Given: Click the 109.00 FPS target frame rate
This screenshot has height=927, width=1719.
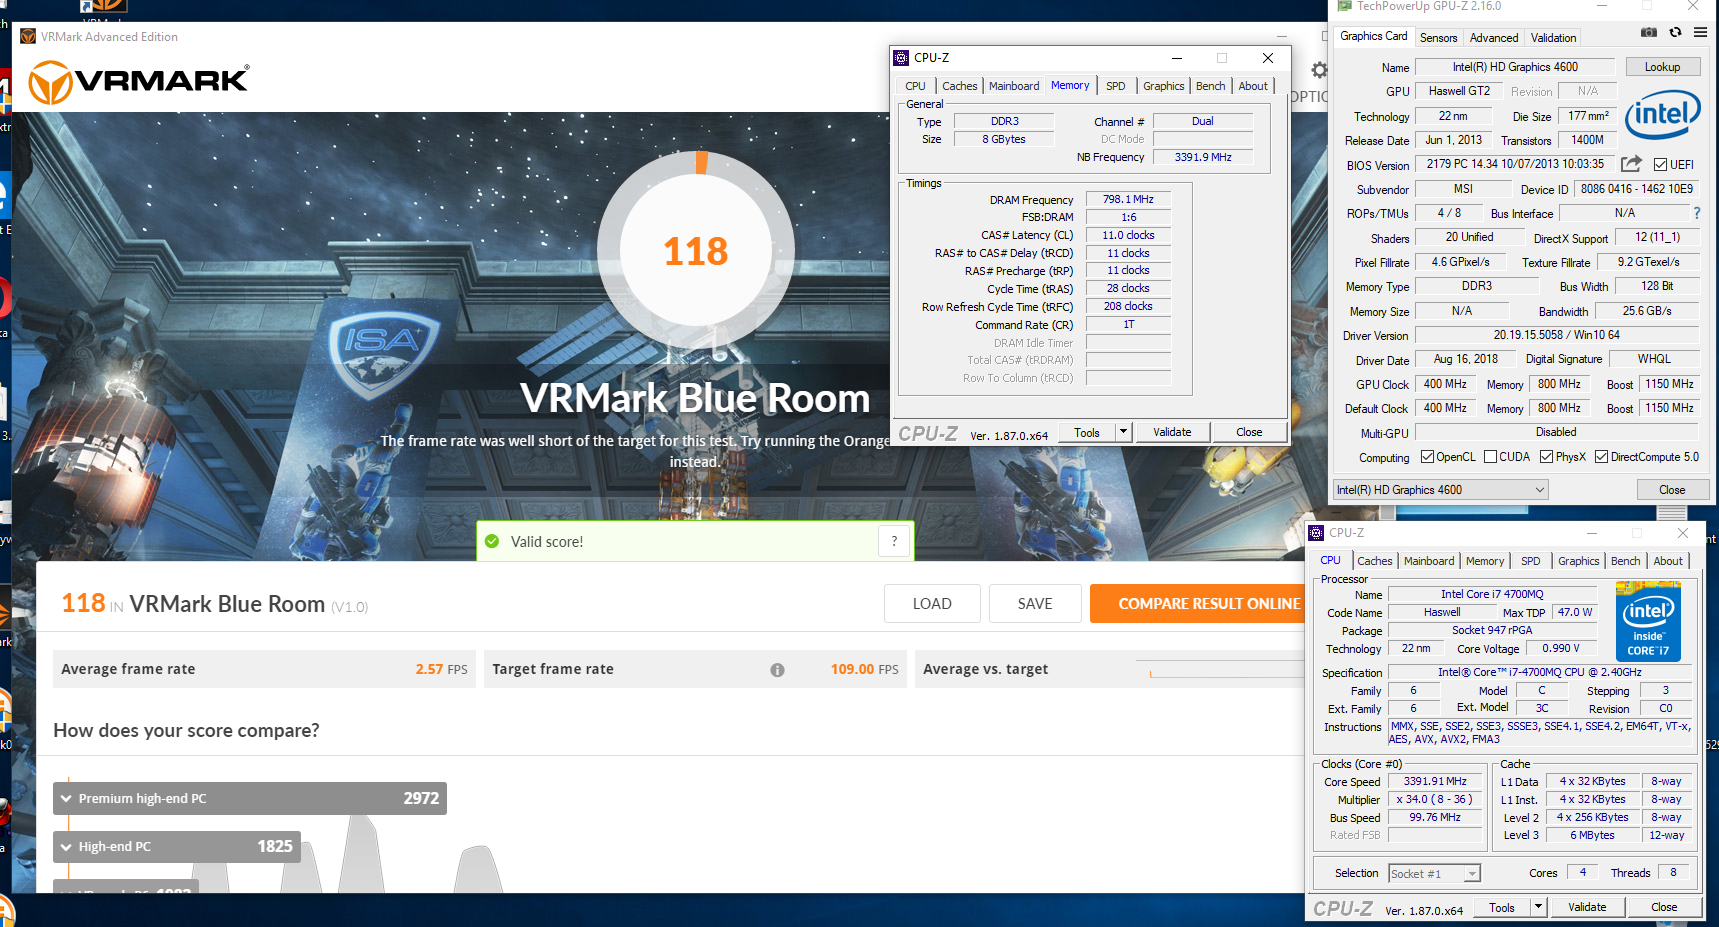Looking at the screenshot, I should click(x=864, y=669).
